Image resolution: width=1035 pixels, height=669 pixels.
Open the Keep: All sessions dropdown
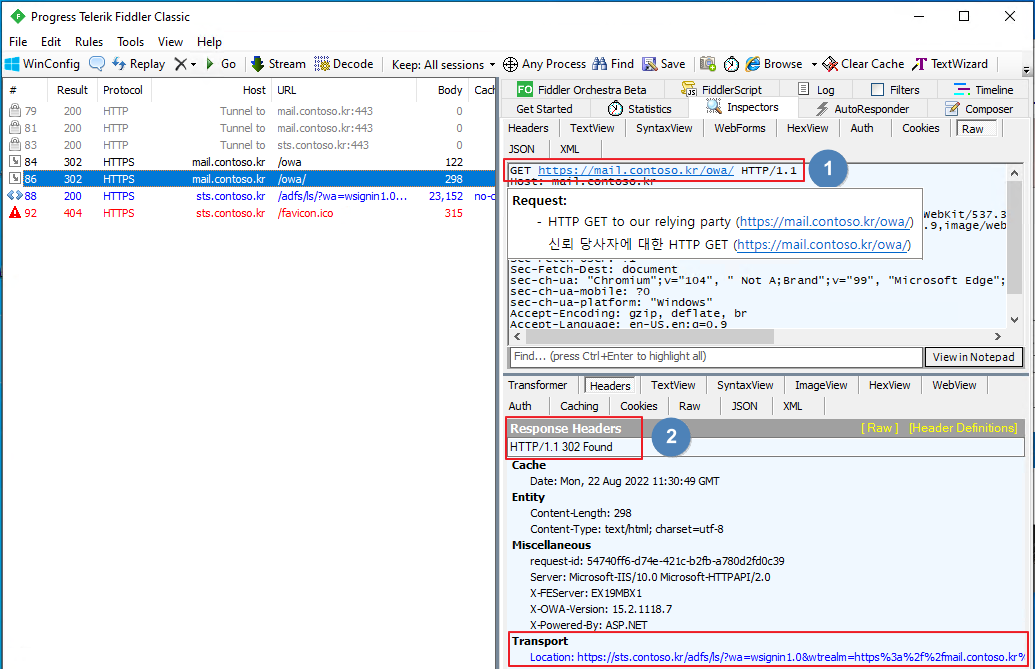[x=443, y=65]
